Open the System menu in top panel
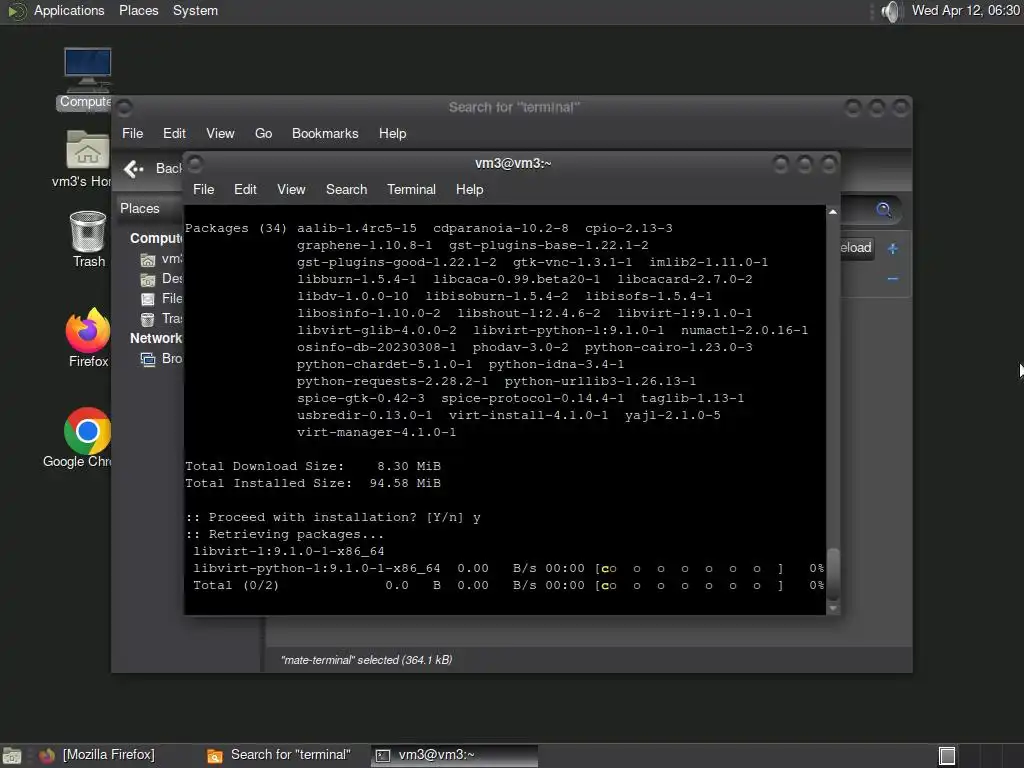This screenshot has width=1024, height=768. tap(195, 11)
